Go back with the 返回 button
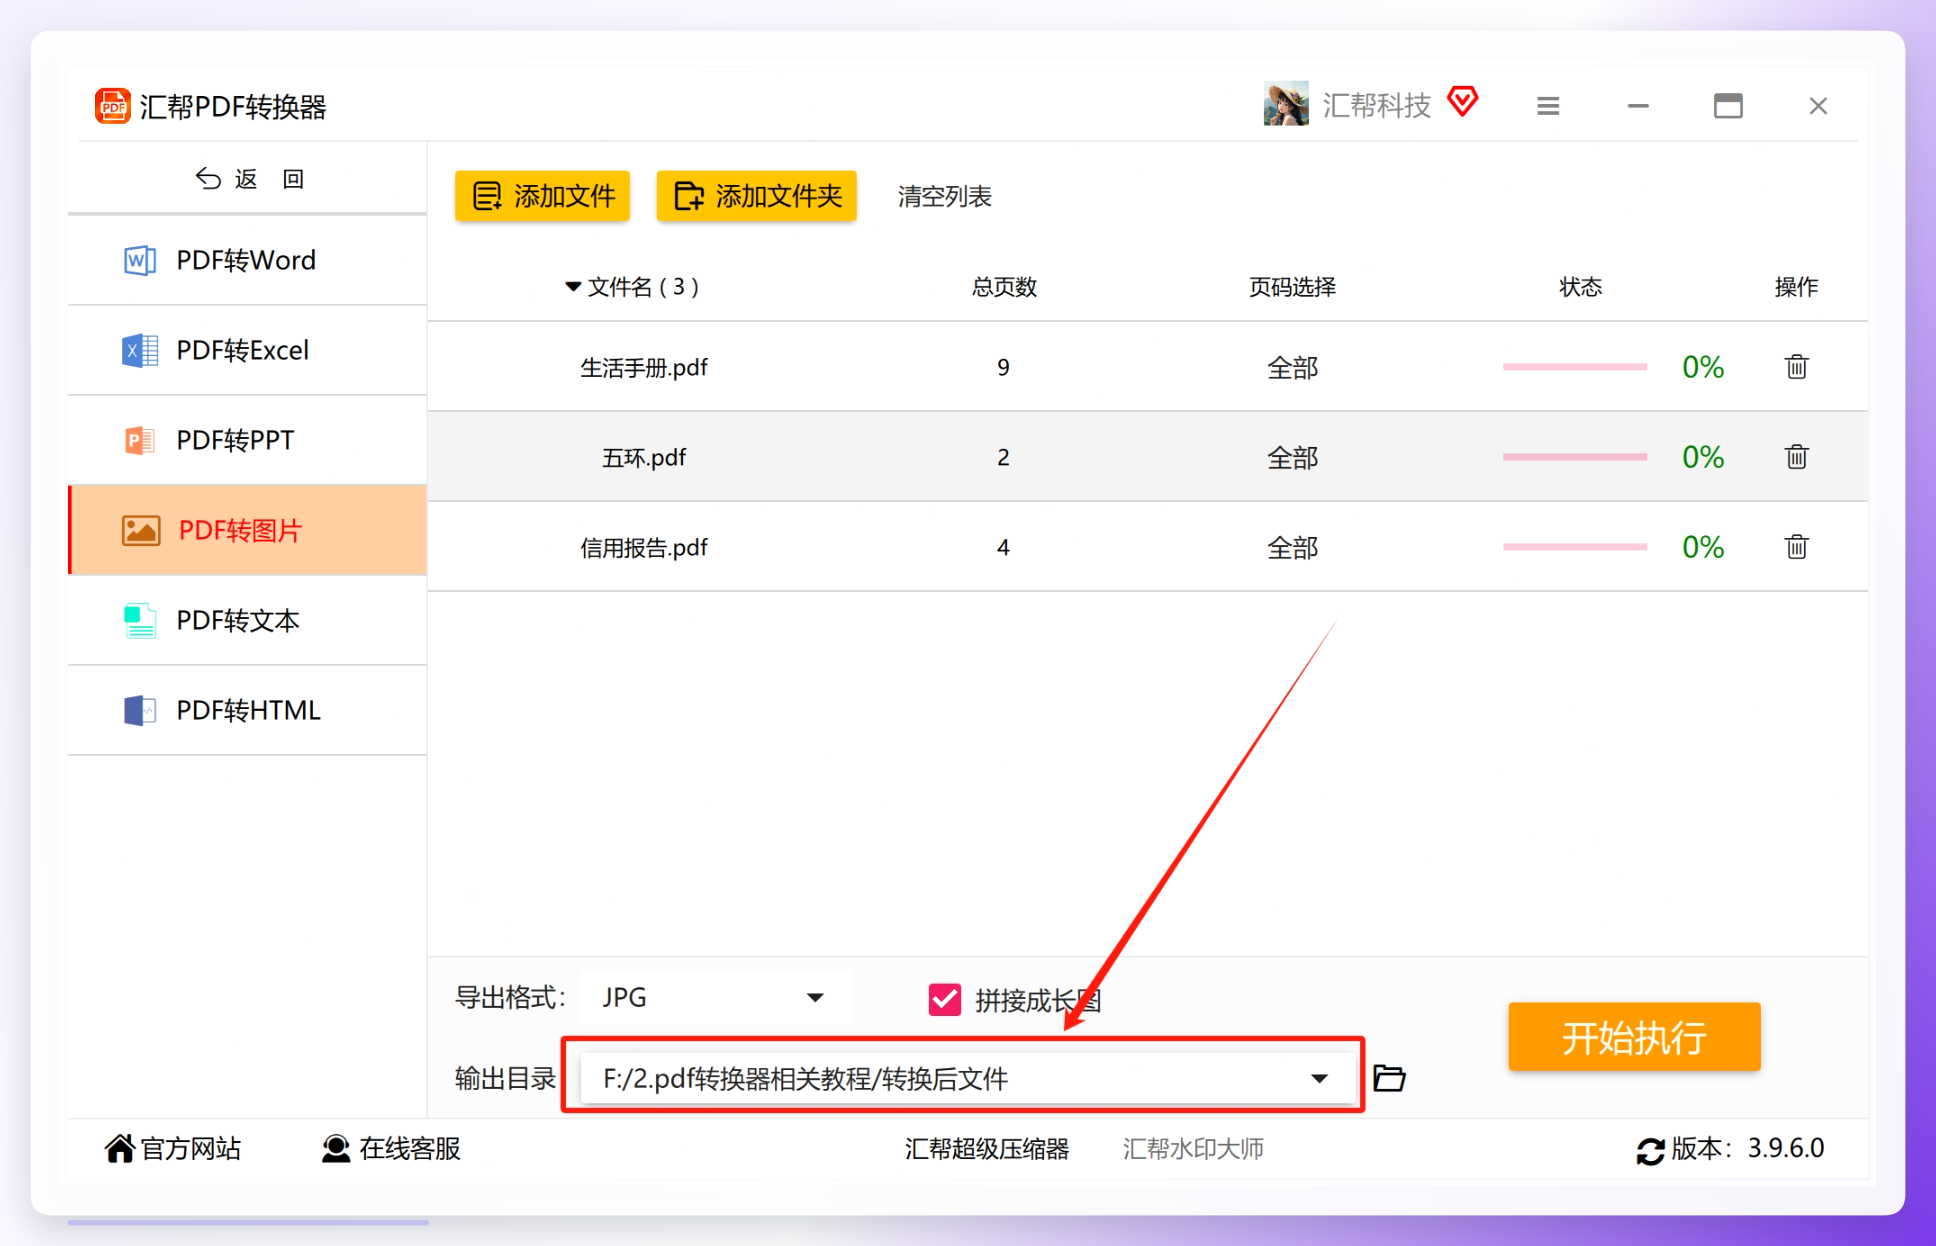Screen dimensions: 1936x1246 (250, 179)
